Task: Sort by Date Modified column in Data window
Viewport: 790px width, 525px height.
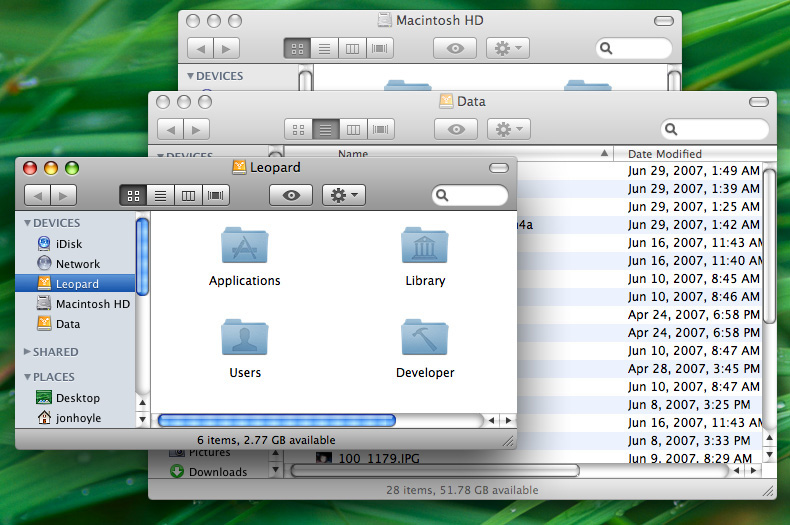Action: [x=688, y=154]
